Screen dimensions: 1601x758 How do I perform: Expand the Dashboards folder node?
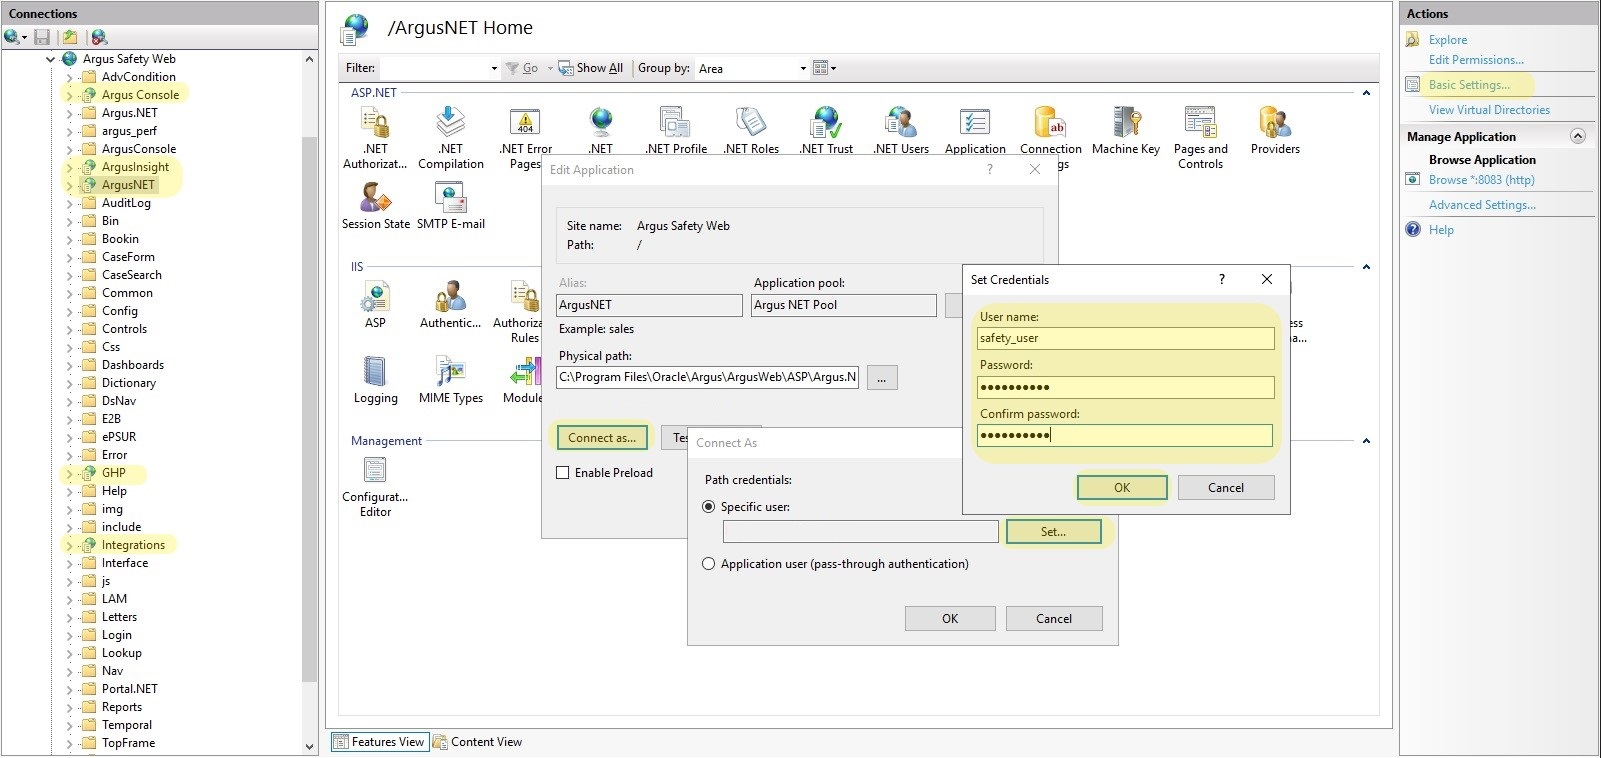[69, 365]
